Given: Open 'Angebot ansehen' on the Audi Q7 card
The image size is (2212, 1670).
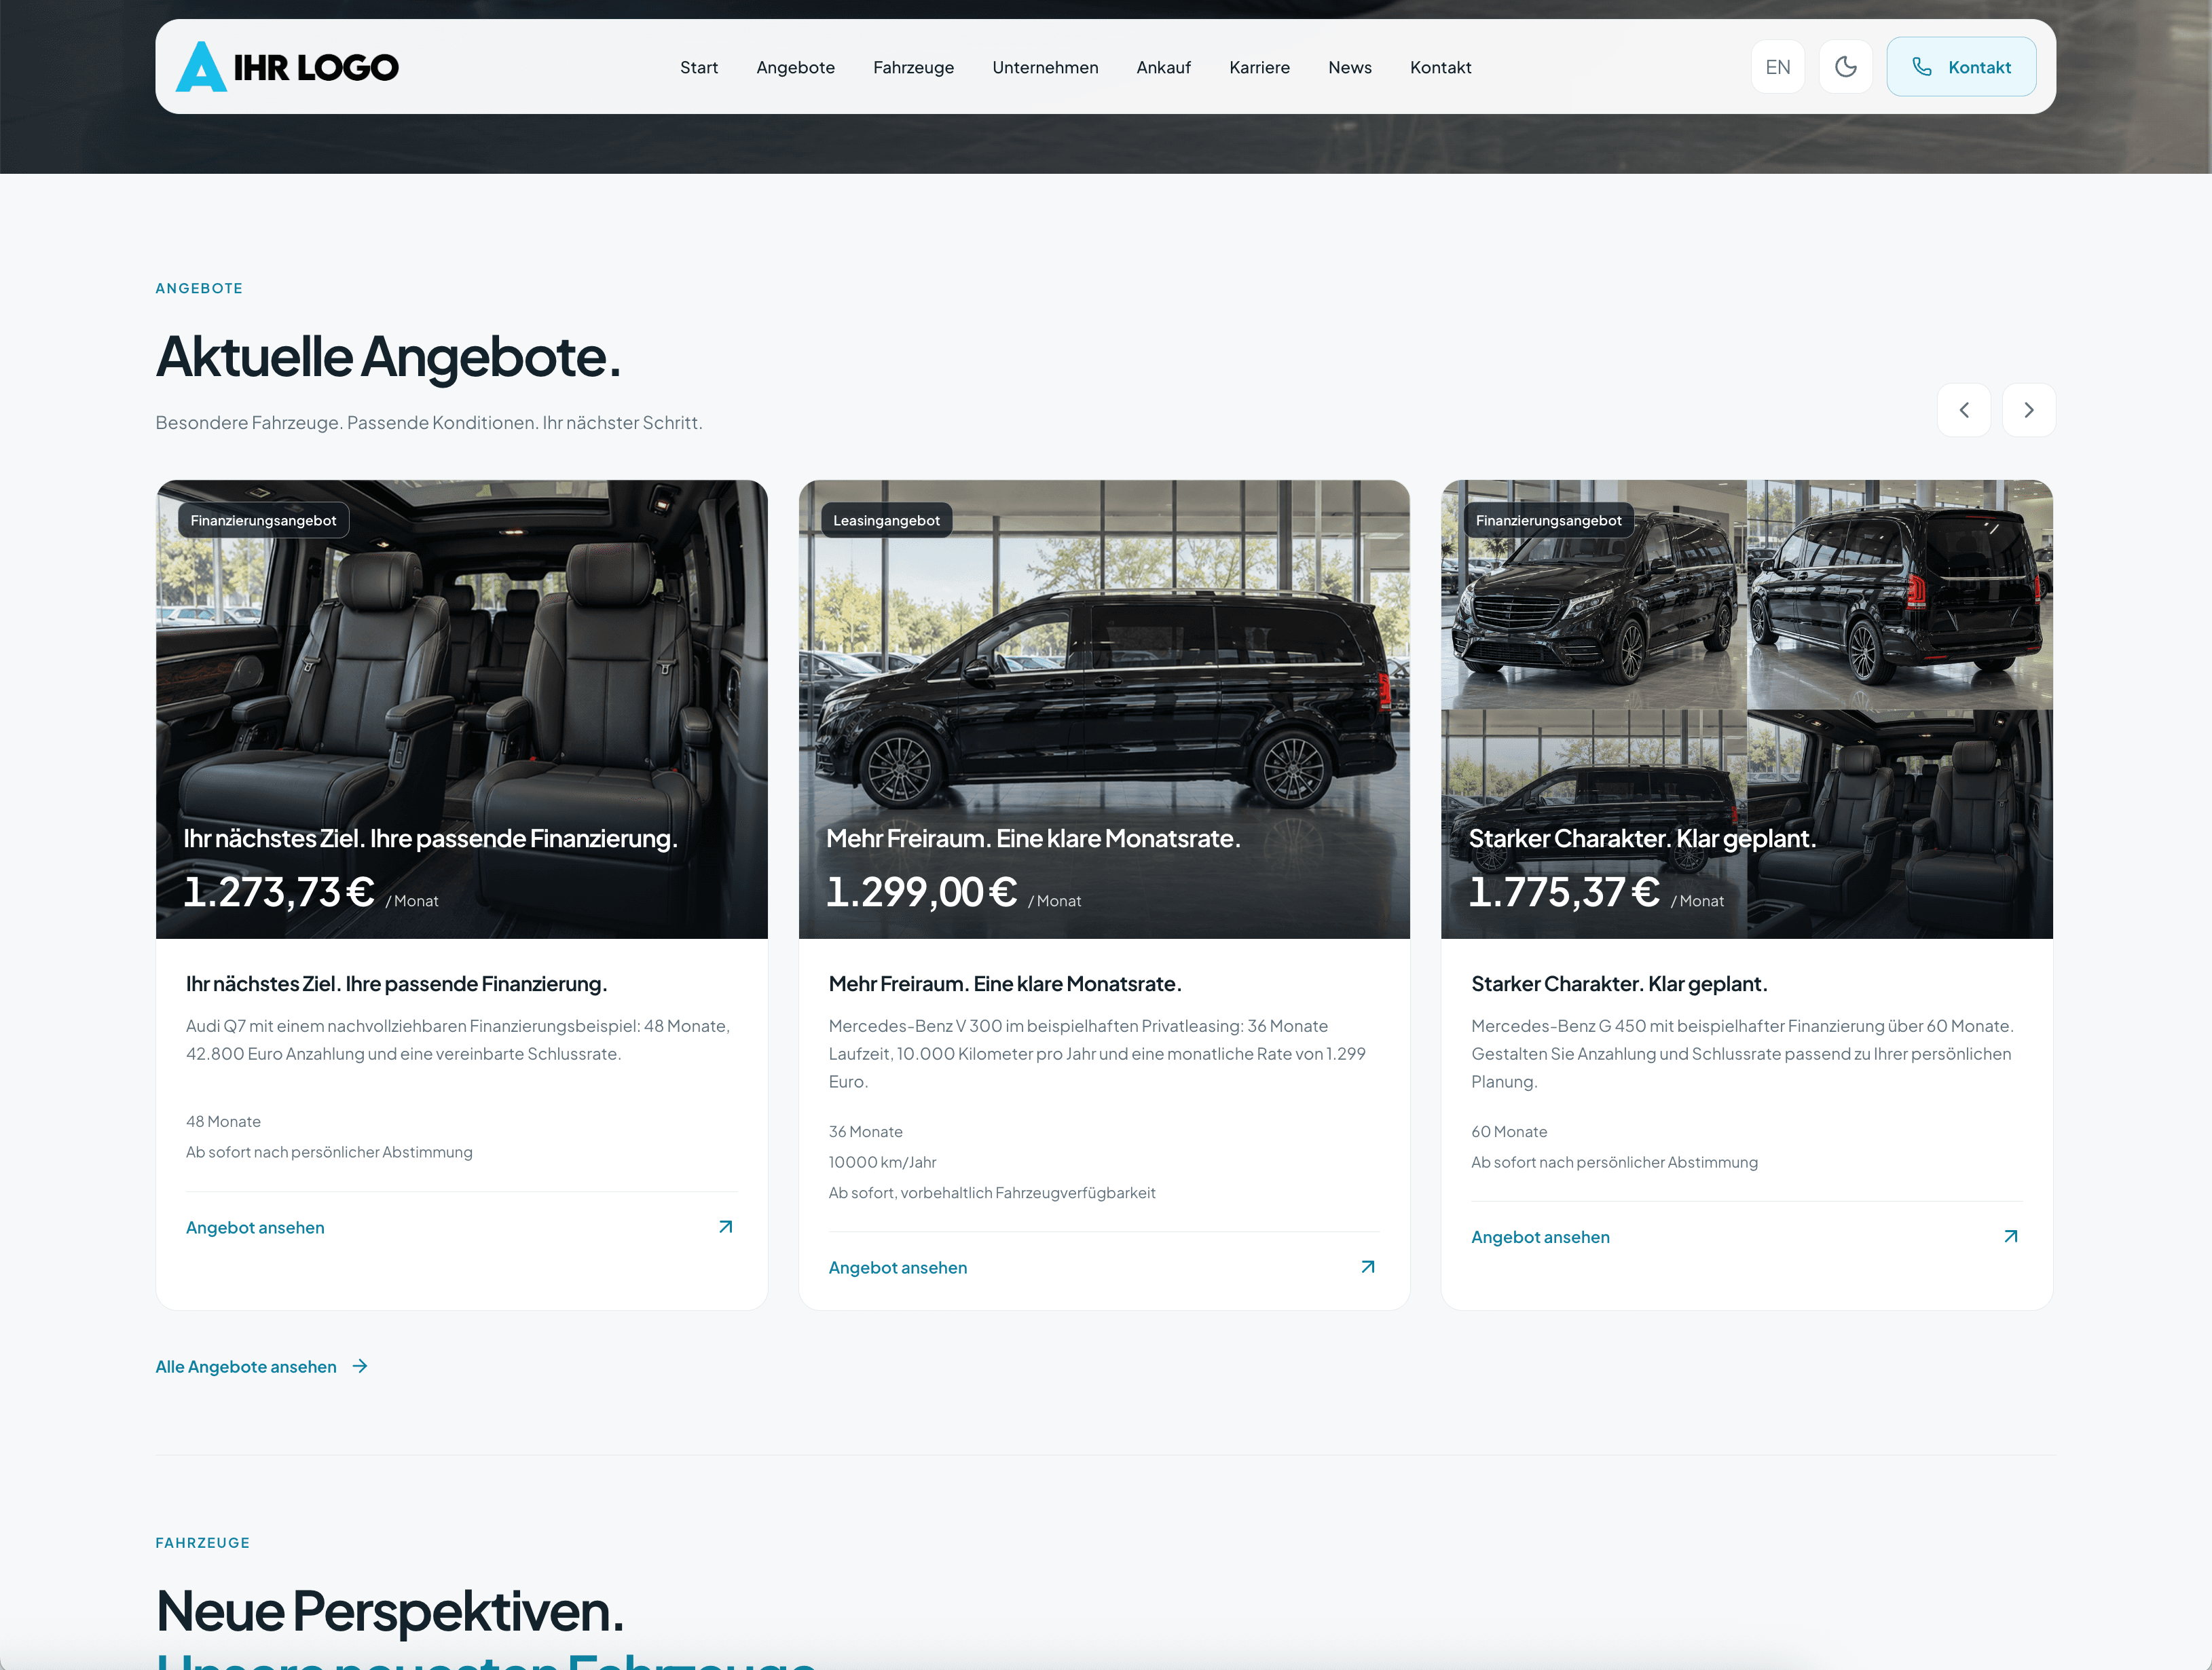Looking at the screenshot, I should pyautogui.click(x=255, y=1227).
